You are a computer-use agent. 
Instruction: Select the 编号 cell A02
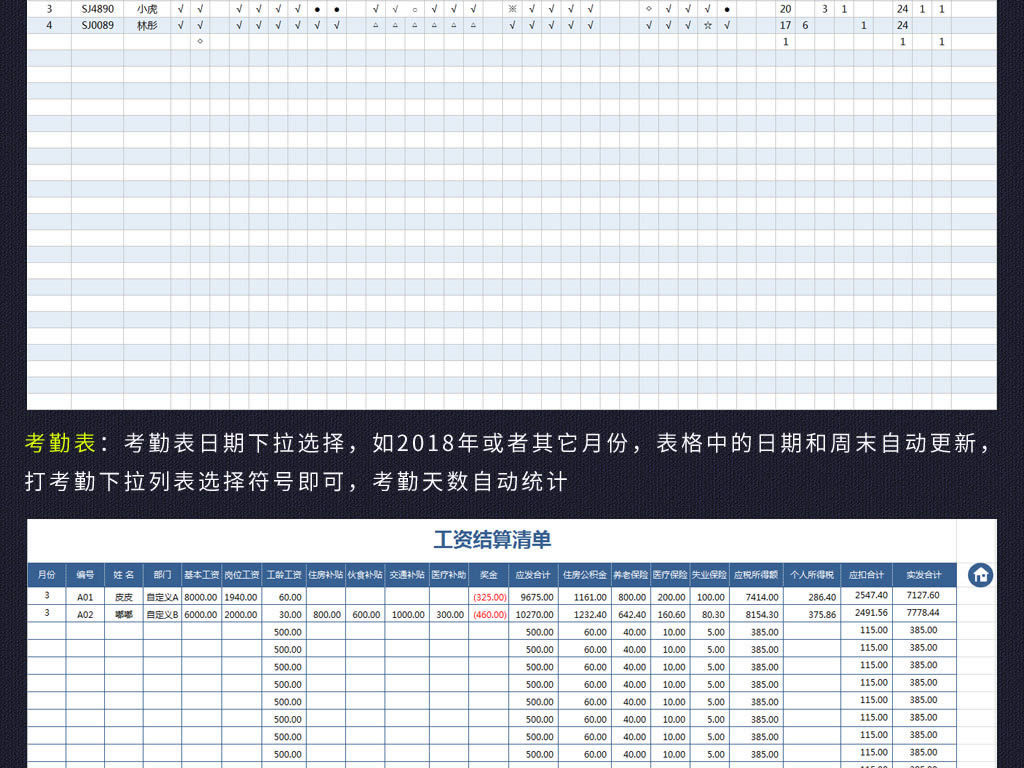coord(85,614)
